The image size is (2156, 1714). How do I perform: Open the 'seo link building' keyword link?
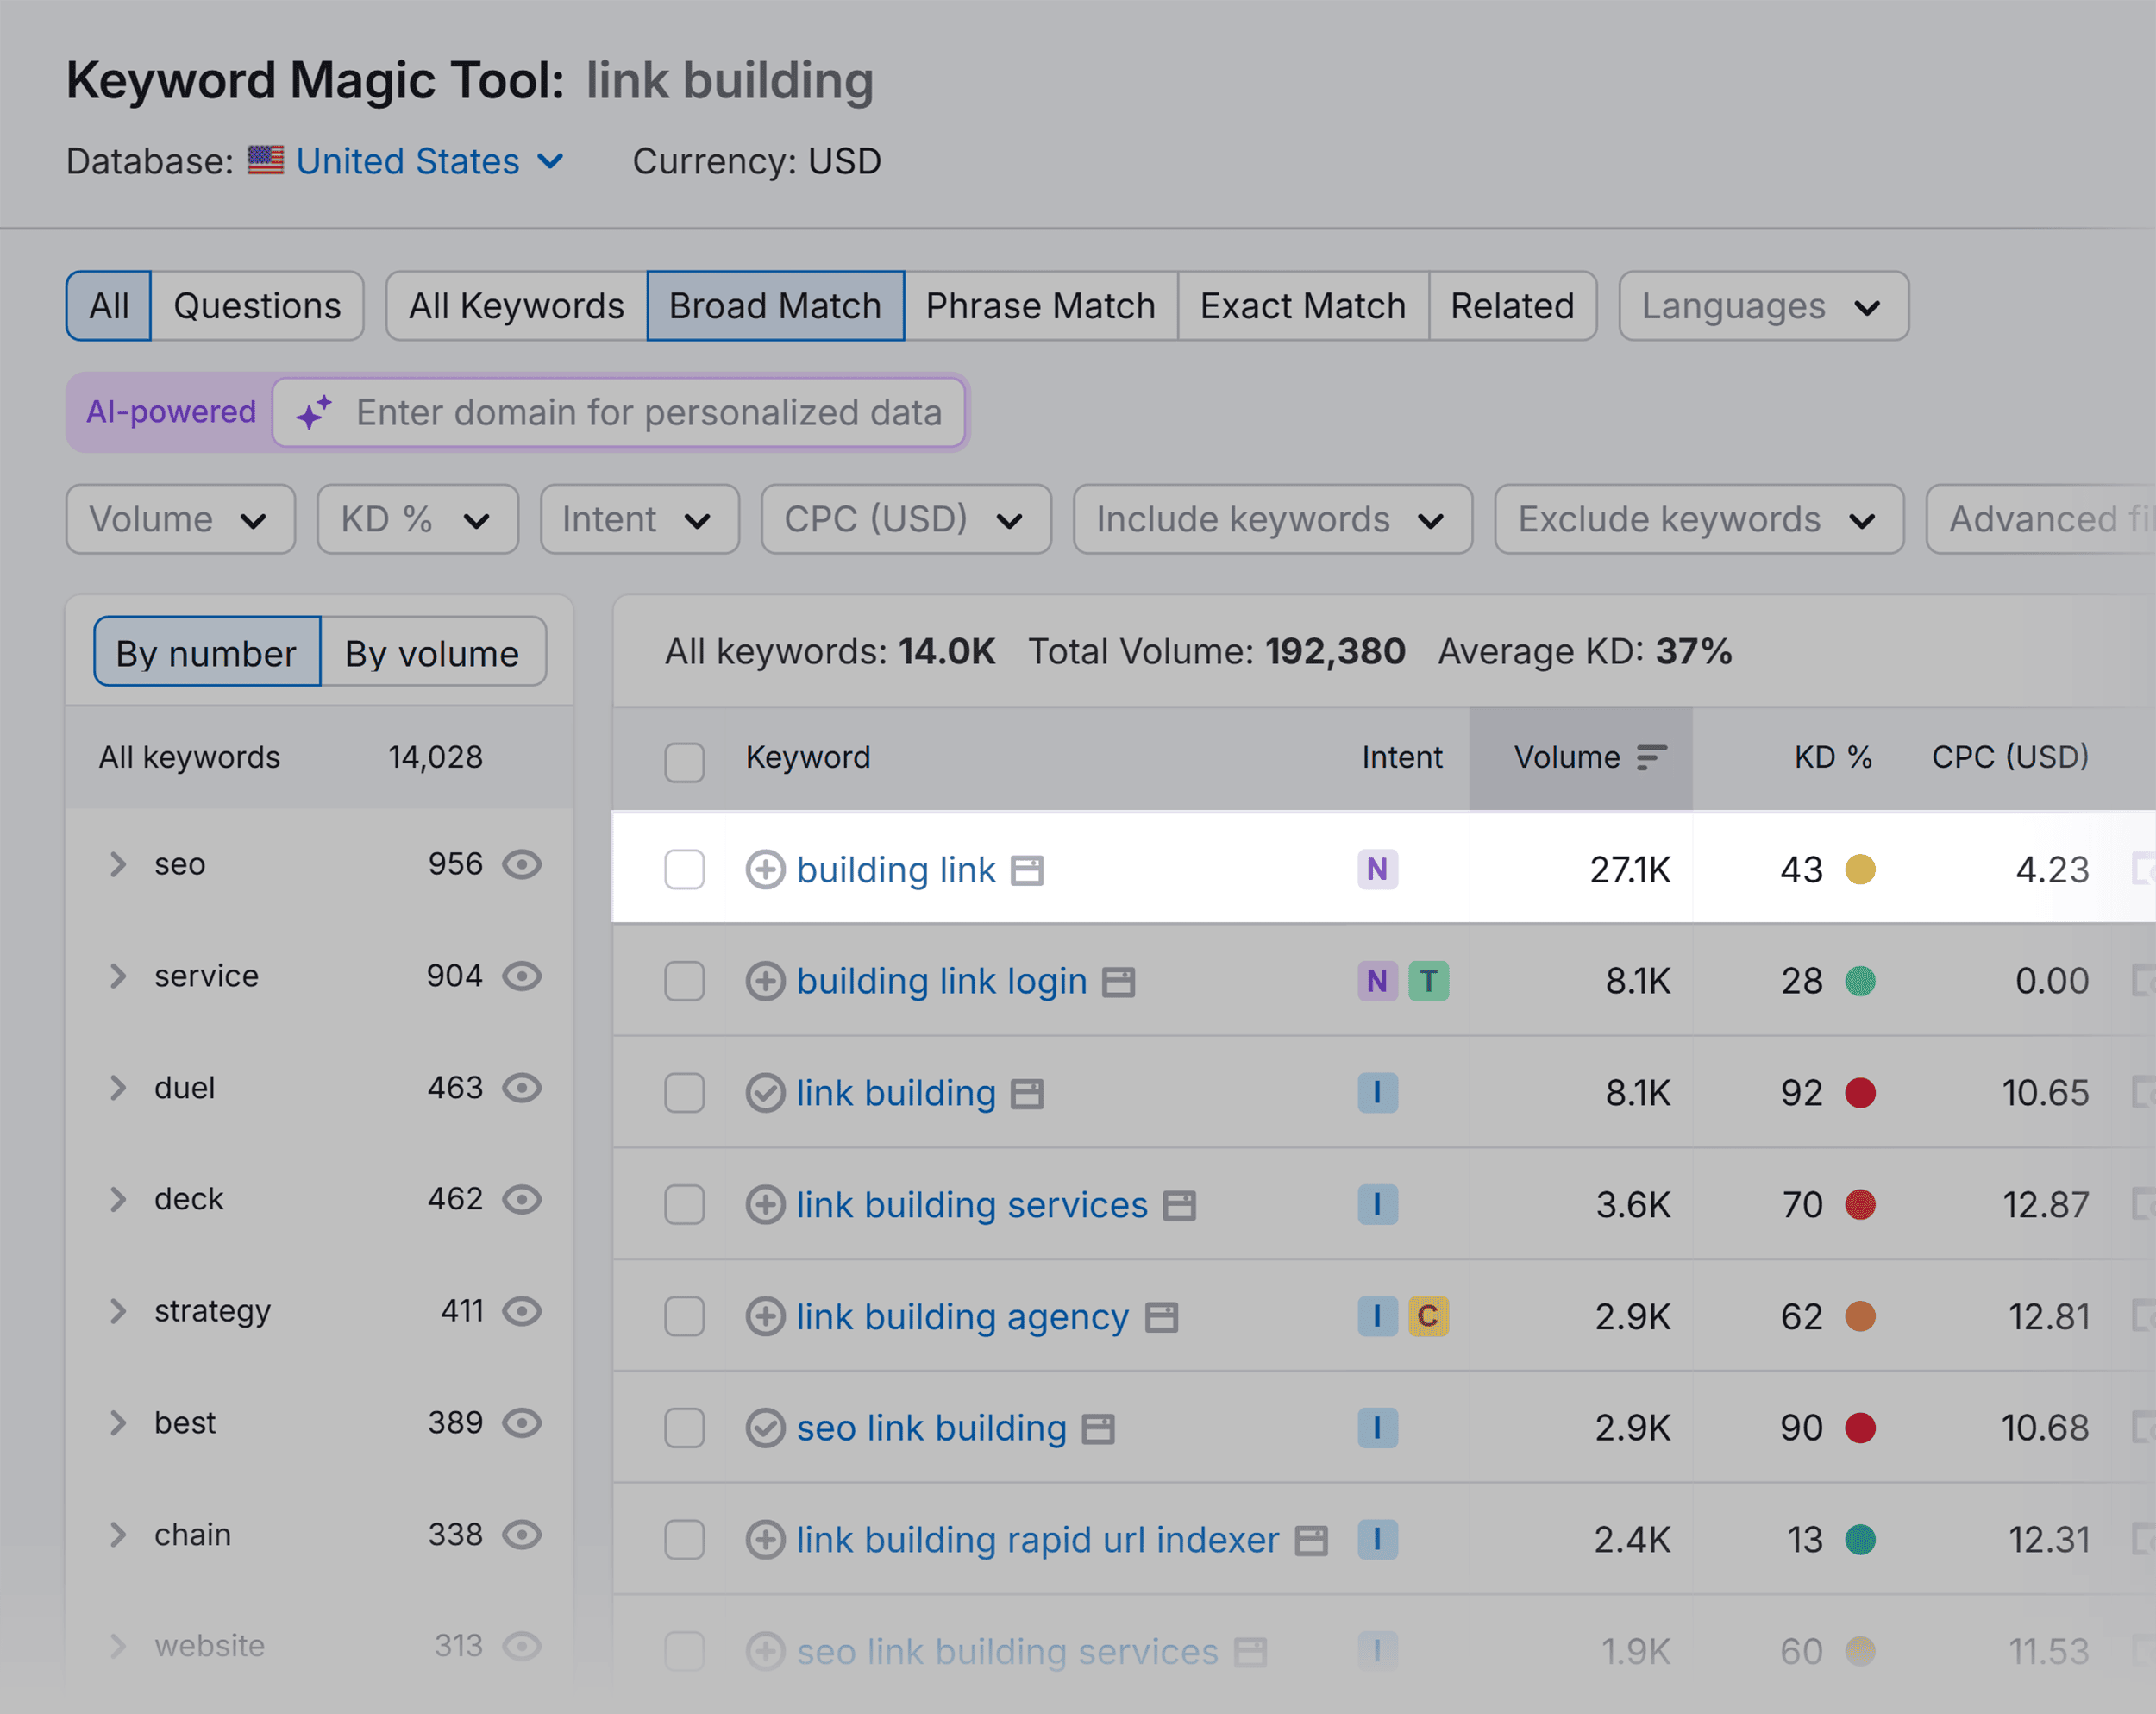(x=932, y=1428)
